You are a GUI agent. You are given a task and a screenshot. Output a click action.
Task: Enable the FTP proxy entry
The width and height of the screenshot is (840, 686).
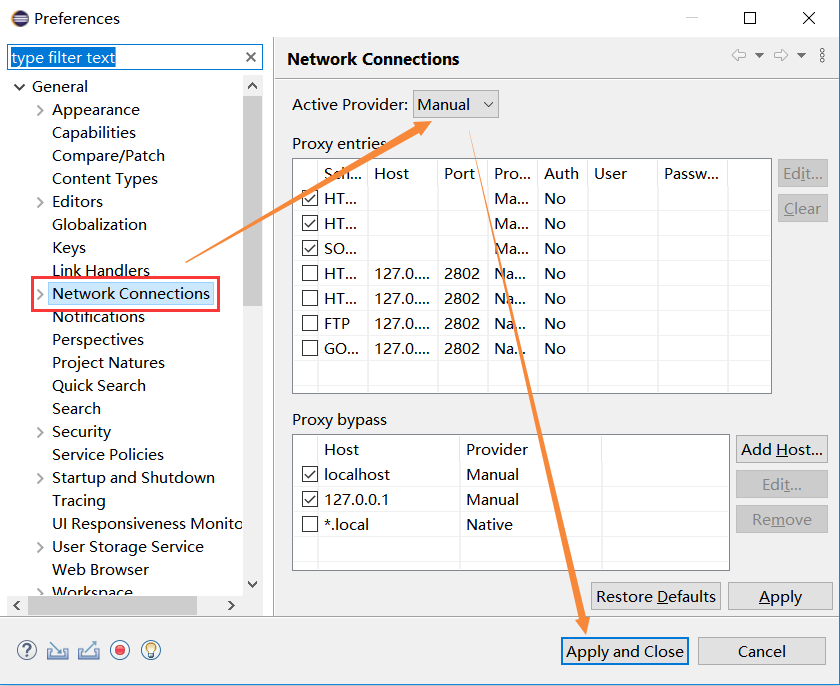coord(310,323)
